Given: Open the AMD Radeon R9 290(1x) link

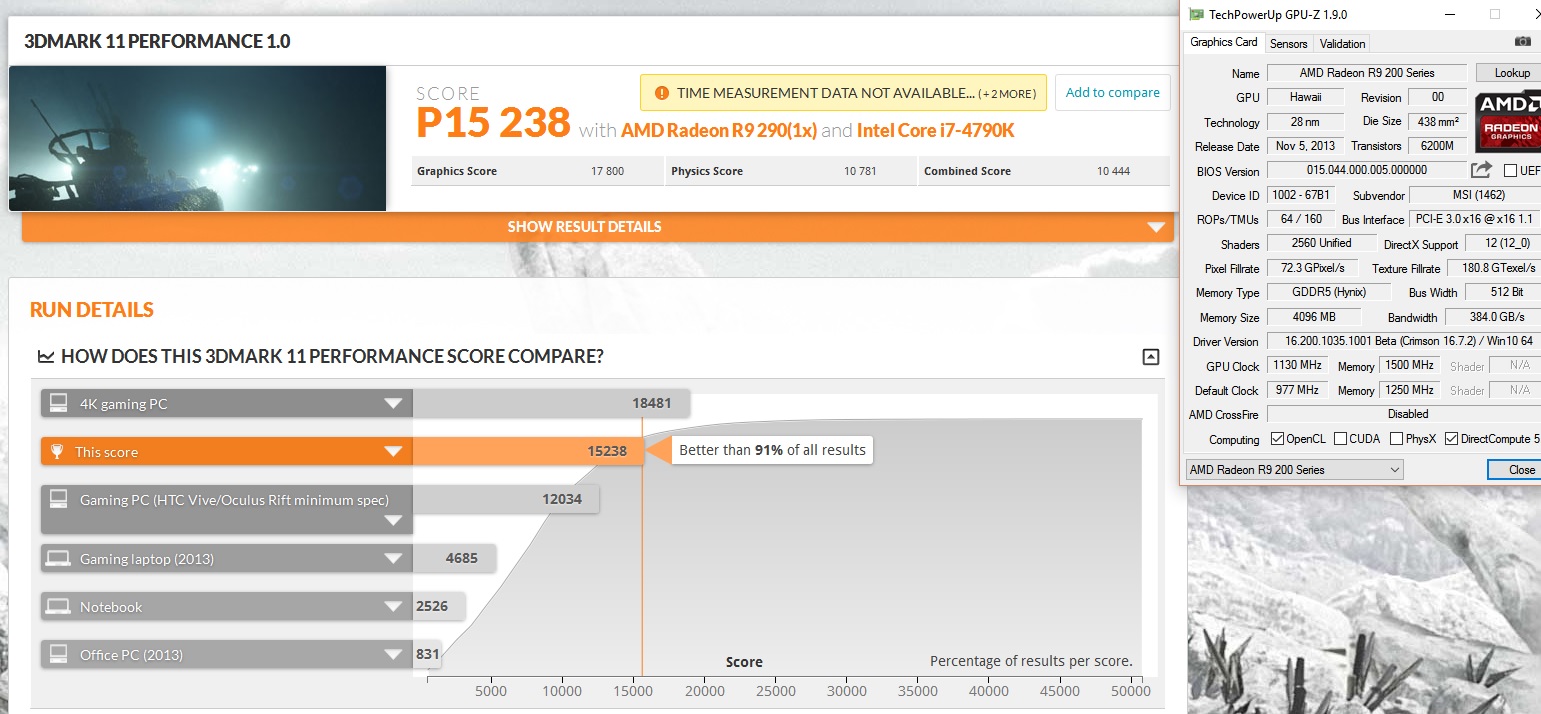Looking at the screenshot, I should click(719, 130).
